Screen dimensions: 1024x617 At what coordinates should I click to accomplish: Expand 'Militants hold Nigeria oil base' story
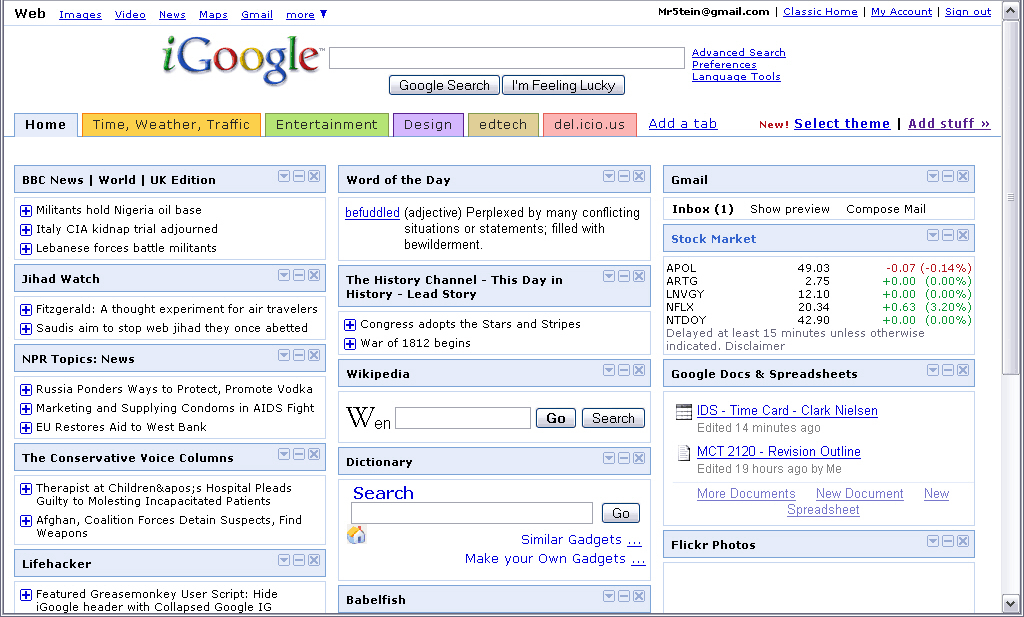[26, 210]
